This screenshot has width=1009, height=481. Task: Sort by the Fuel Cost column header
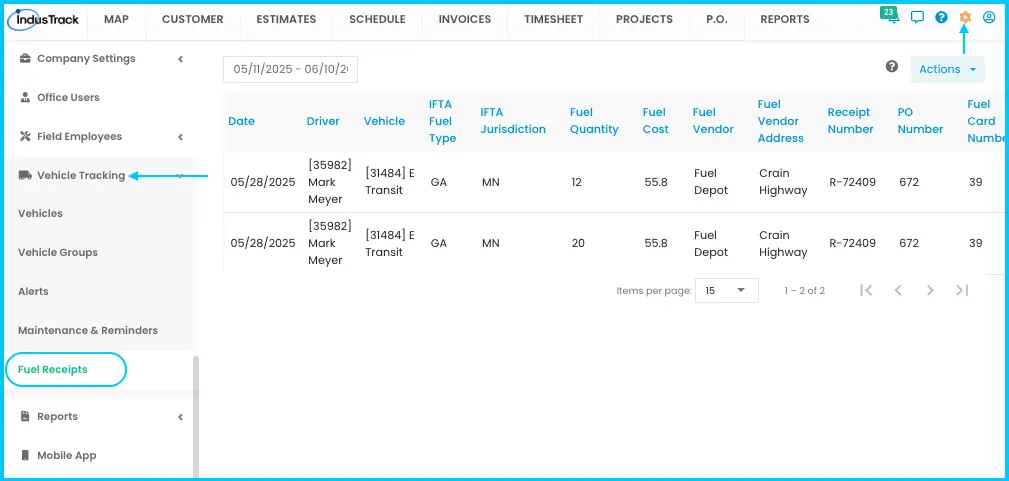656,121
